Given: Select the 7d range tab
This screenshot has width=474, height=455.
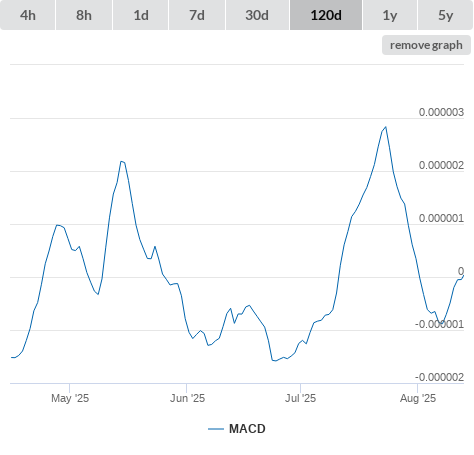Looking at the screenshot, I should (197, 15).
